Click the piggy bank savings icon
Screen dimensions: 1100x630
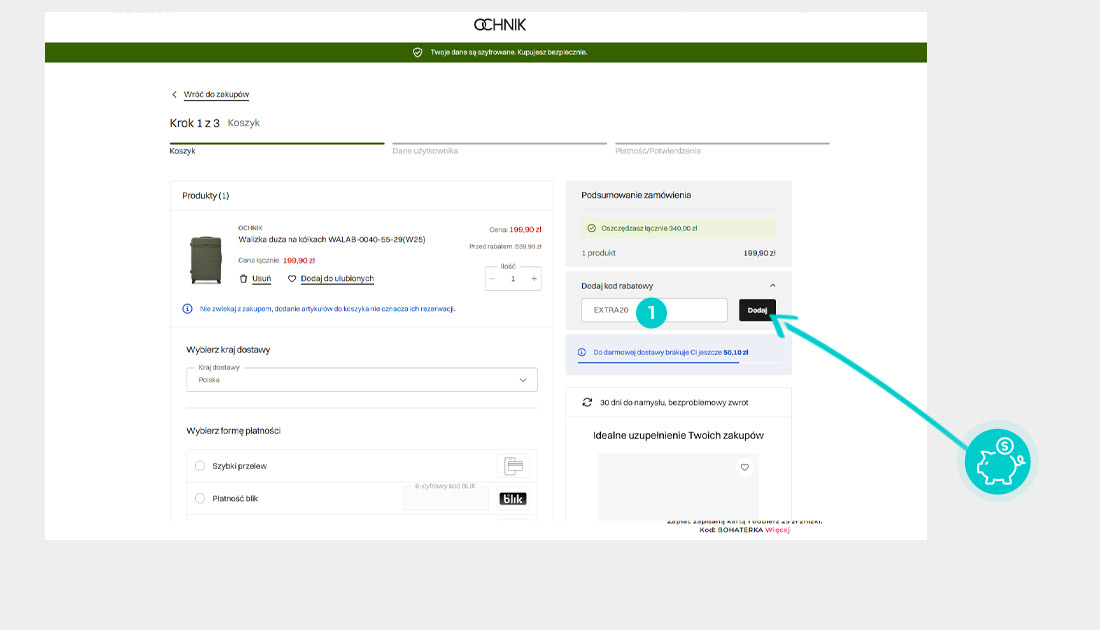click(x=998, y=462)
